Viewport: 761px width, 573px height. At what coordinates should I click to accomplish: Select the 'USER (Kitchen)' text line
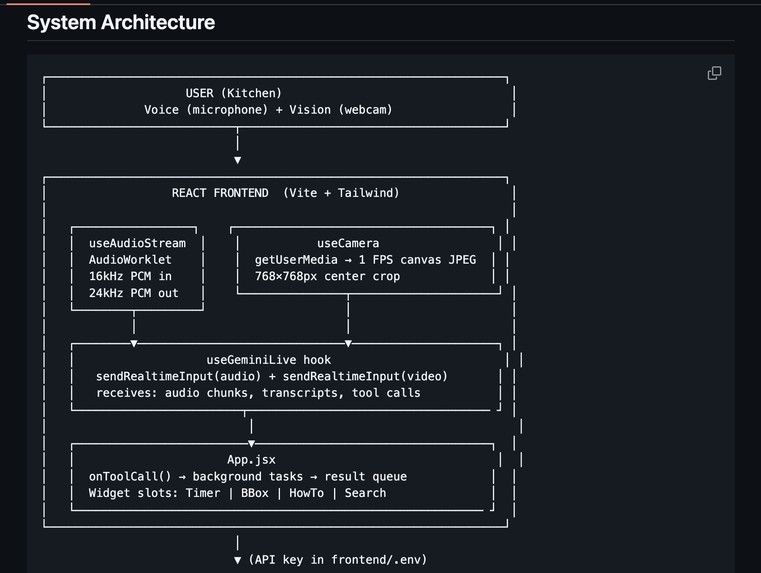(233, 93)
